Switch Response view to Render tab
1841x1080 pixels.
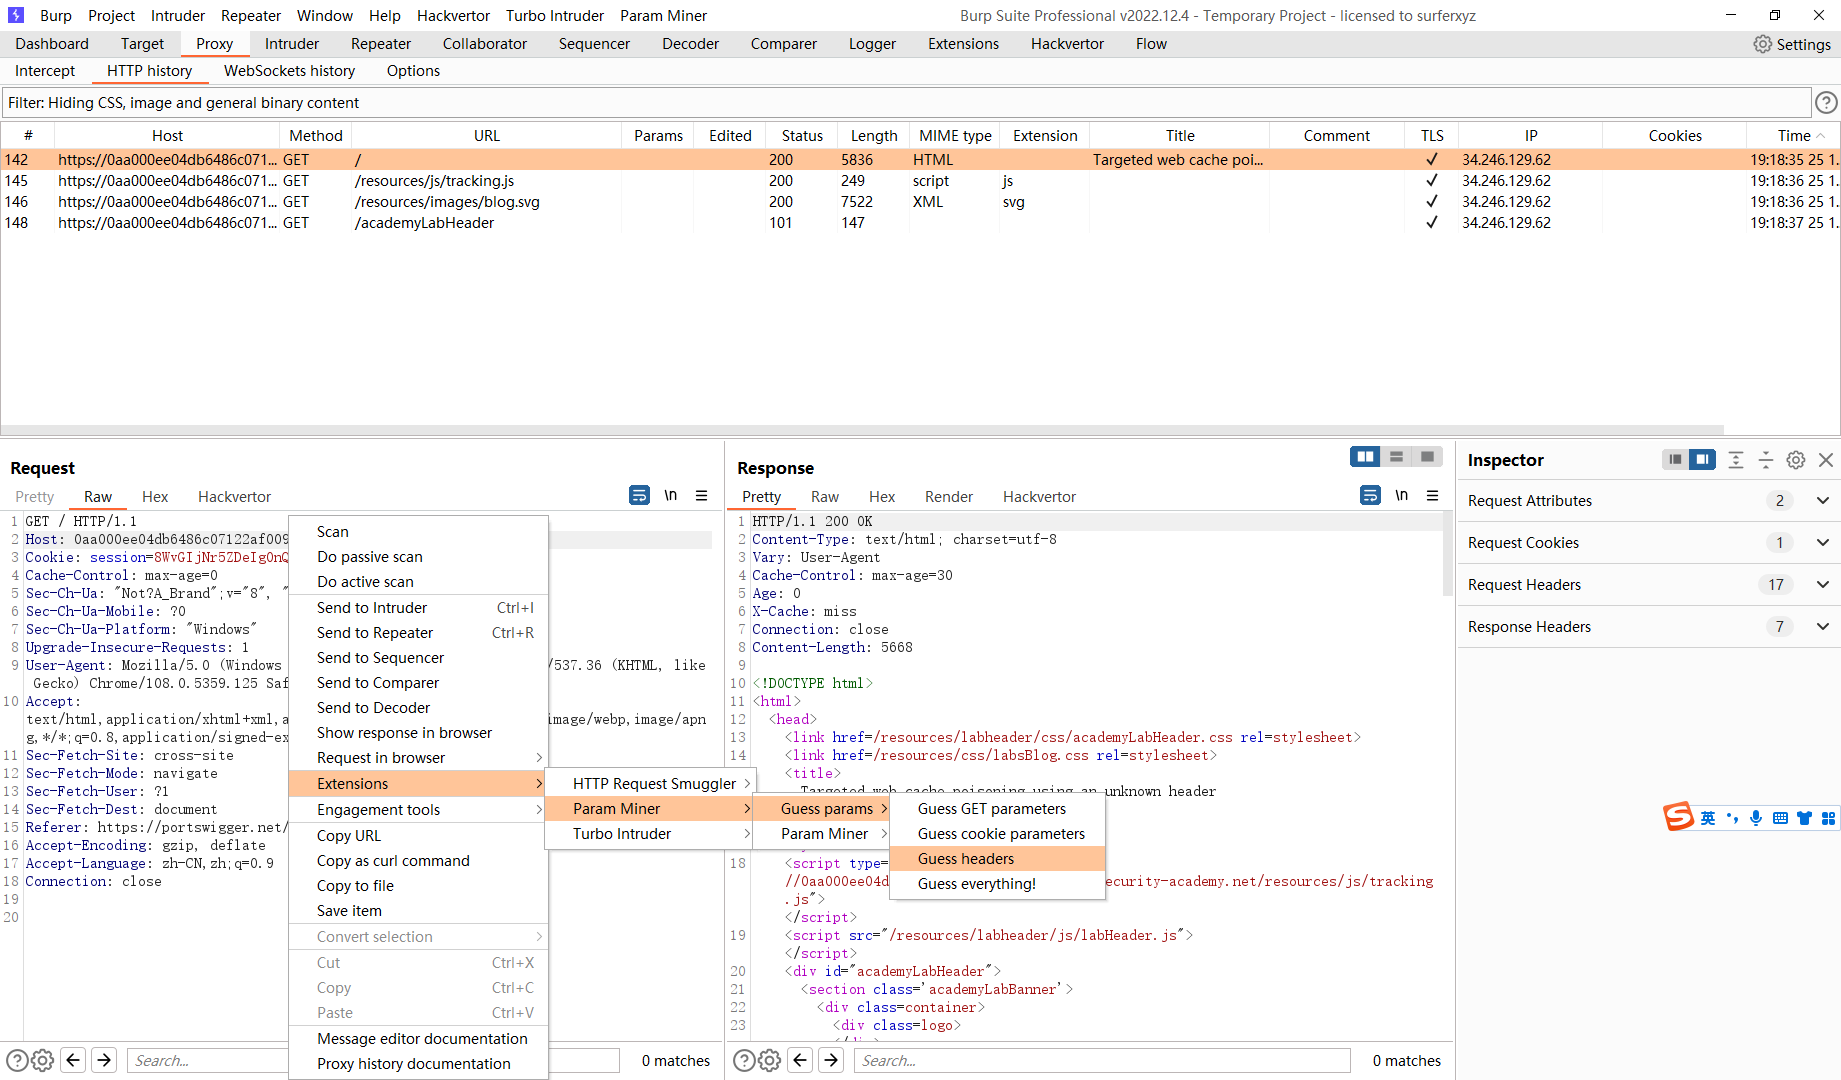[948, 497]
